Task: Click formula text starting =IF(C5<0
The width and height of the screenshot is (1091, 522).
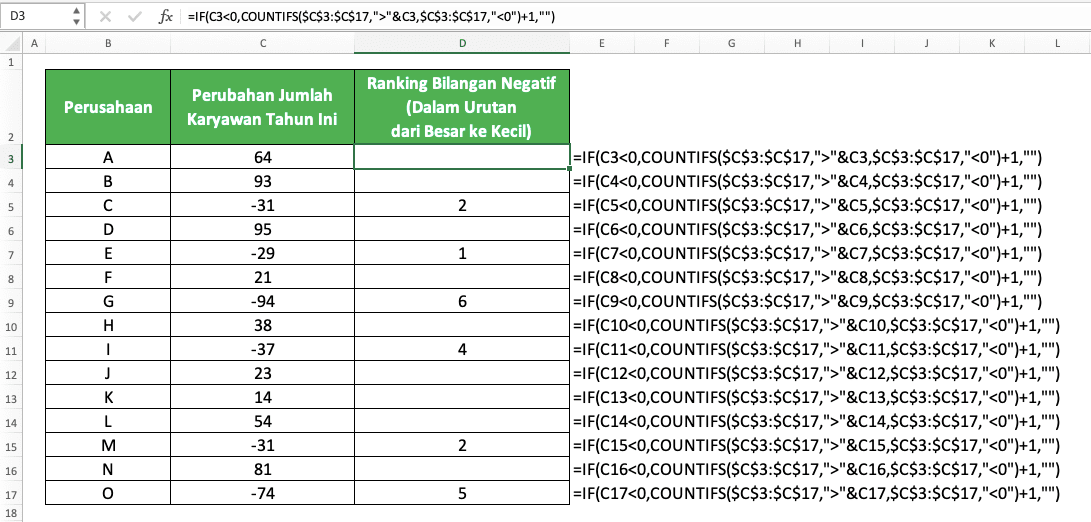Action: click(x=806, y=206)
